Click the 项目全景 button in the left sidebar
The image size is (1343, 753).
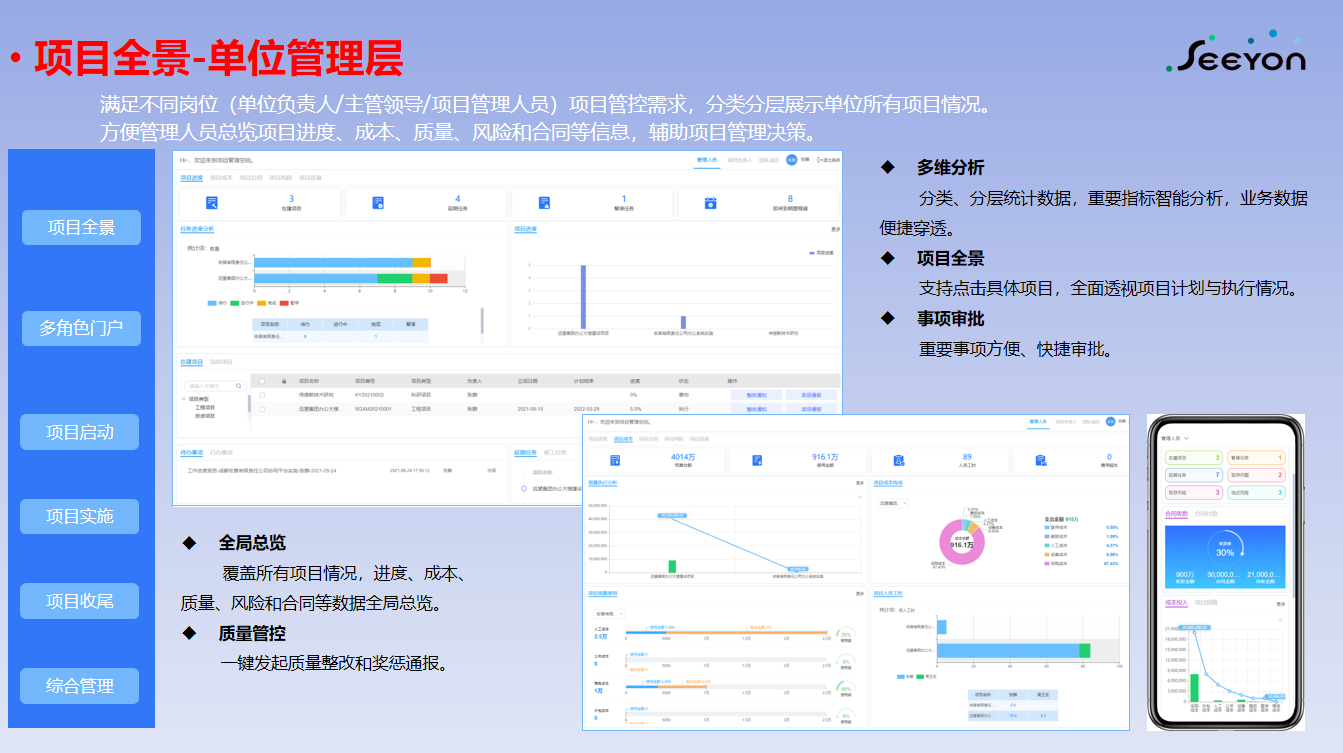tap(81, 227)
